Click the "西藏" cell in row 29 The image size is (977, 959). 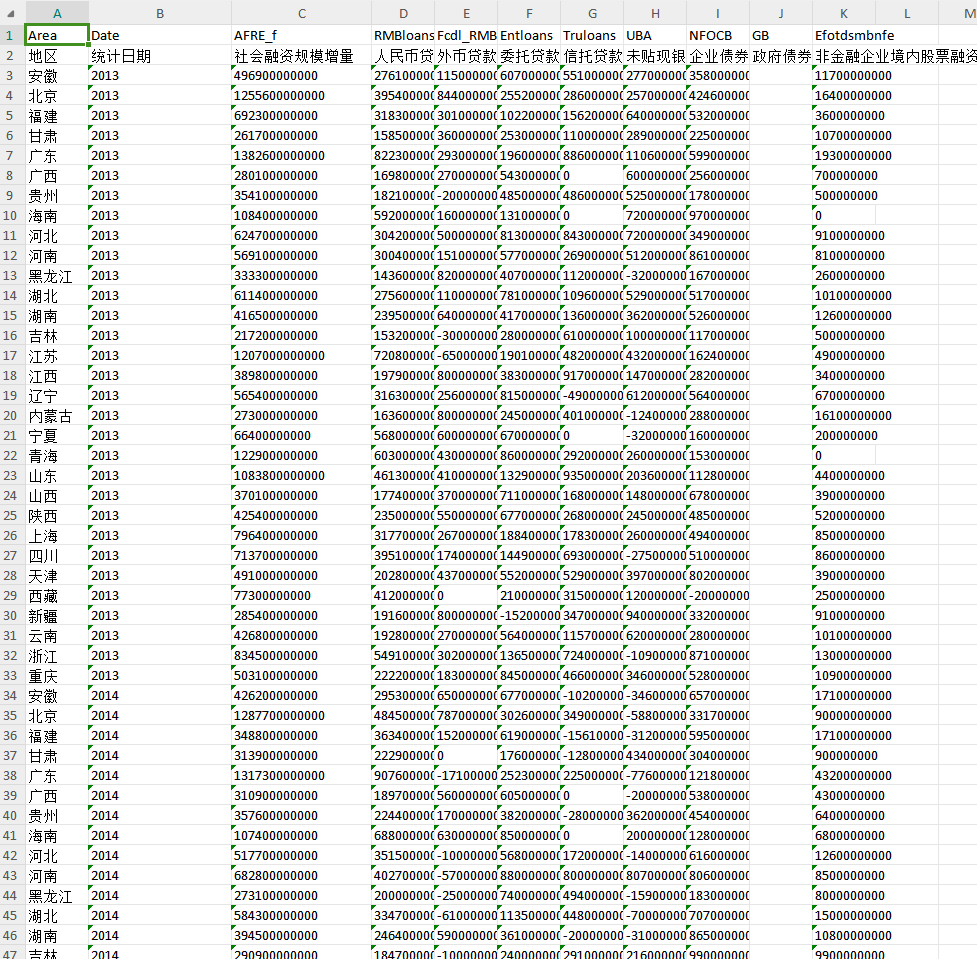[x=56, y=596]
